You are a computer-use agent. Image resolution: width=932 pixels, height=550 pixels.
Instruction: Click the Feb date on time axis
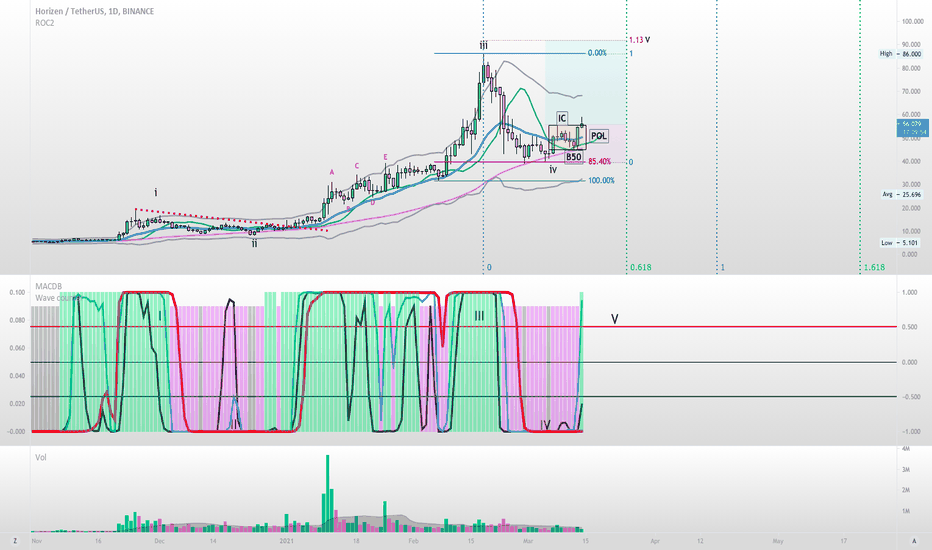pos(414,541)
